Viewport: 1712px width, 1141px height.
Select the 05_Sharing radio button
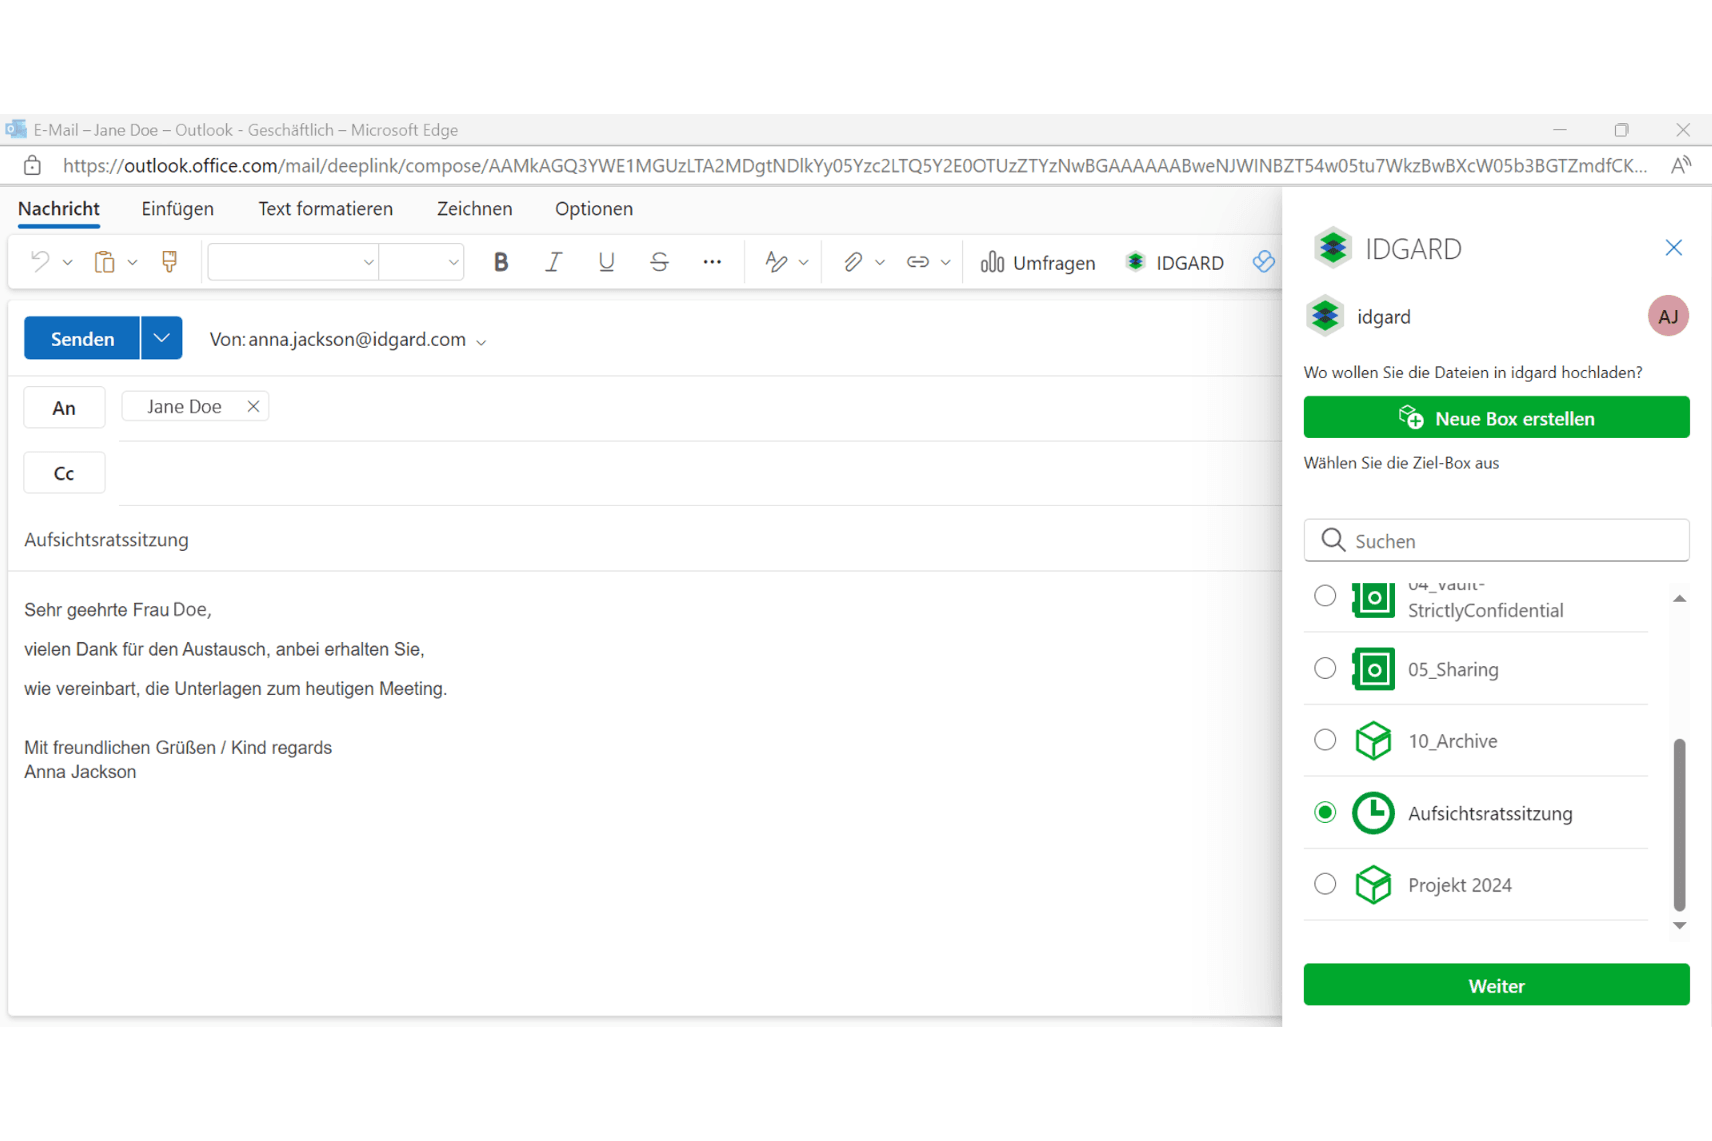[1325, 668]
